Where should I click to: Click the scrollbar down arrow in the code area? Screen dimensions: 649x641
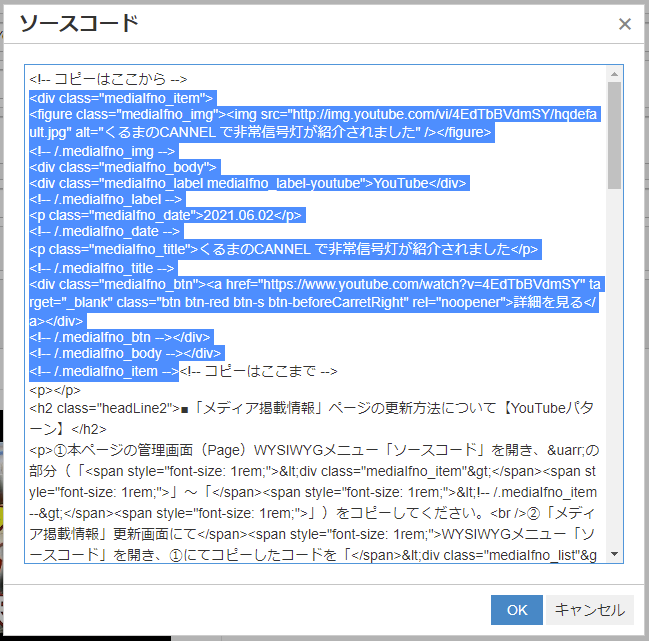pyautogui.click(x=614, y=555)
